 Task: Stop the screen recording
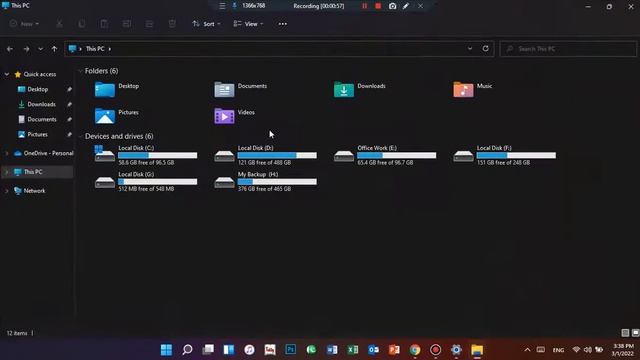378,6
